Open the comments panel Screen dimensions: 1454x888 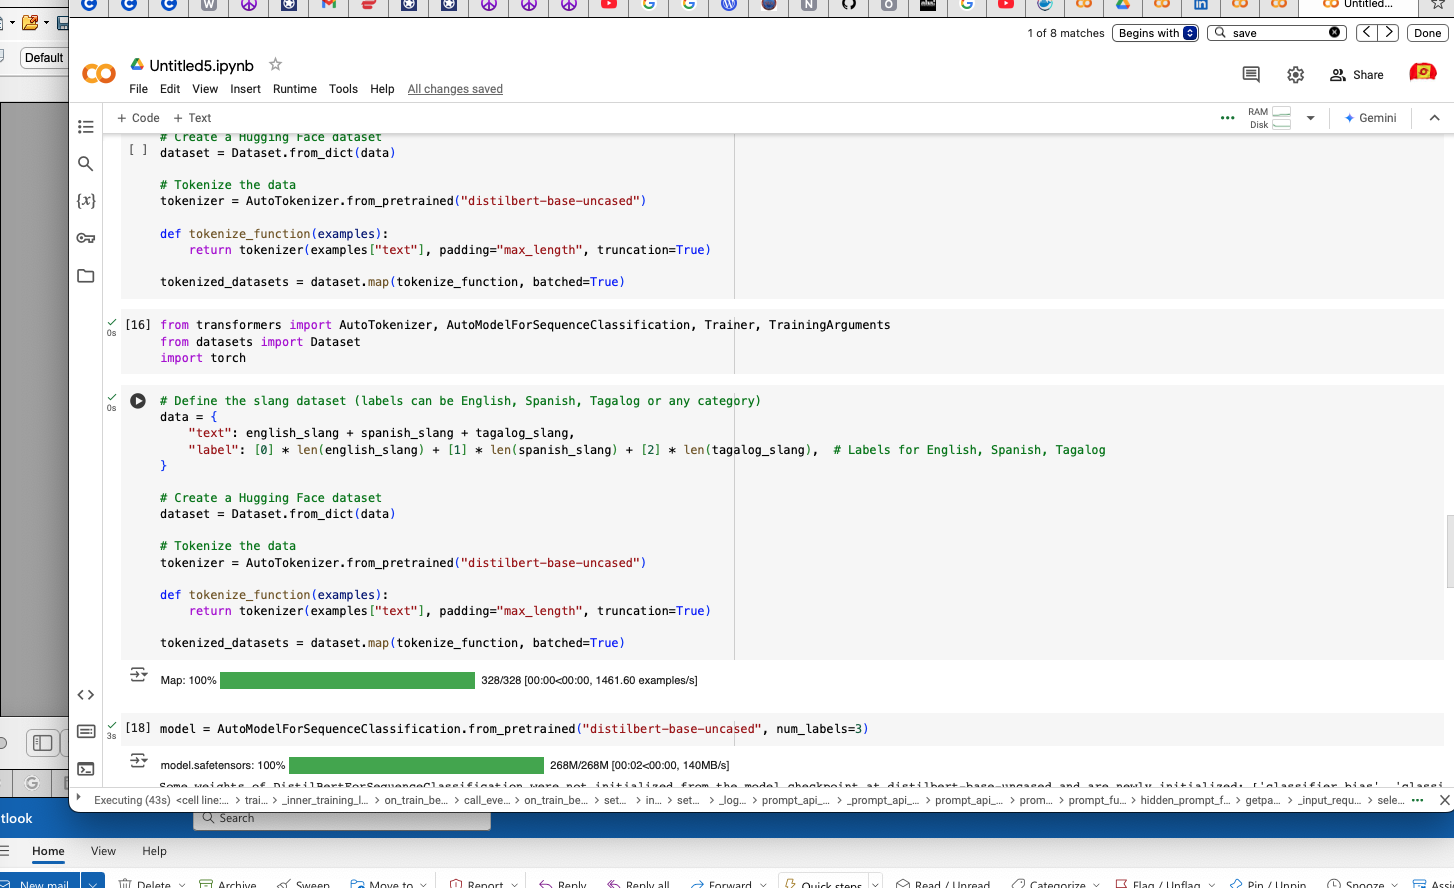[1251, 74]
